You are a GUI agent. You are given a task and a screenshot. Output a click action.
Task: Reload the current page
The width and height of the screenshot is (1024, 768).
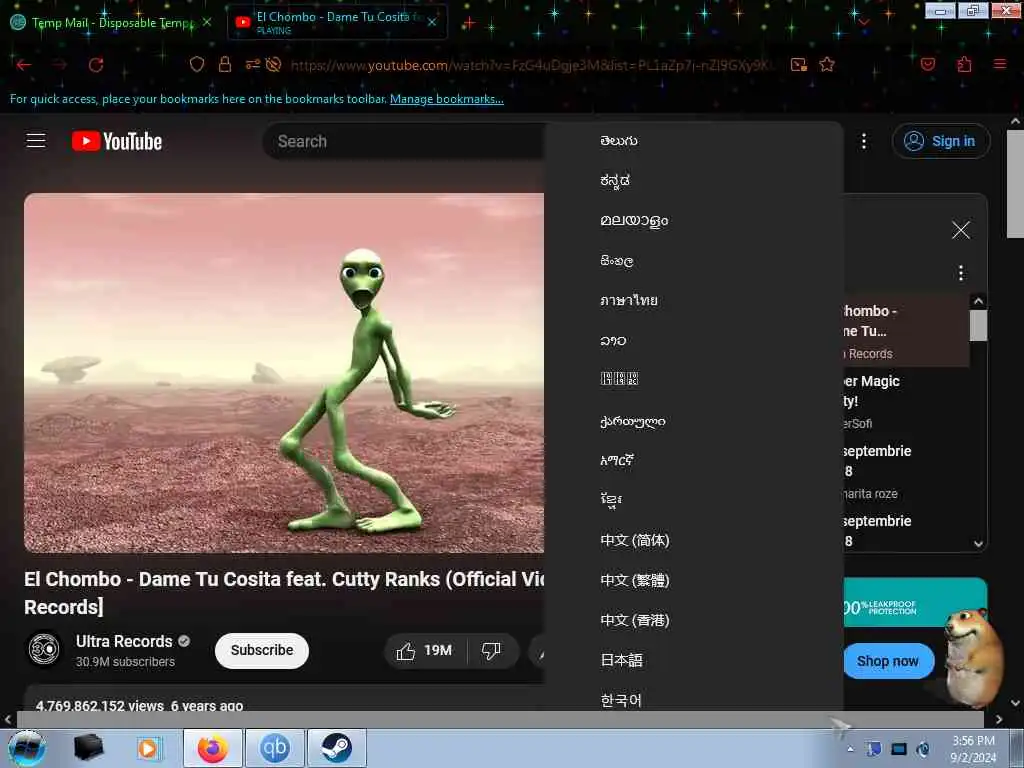(x=96, y=65)
